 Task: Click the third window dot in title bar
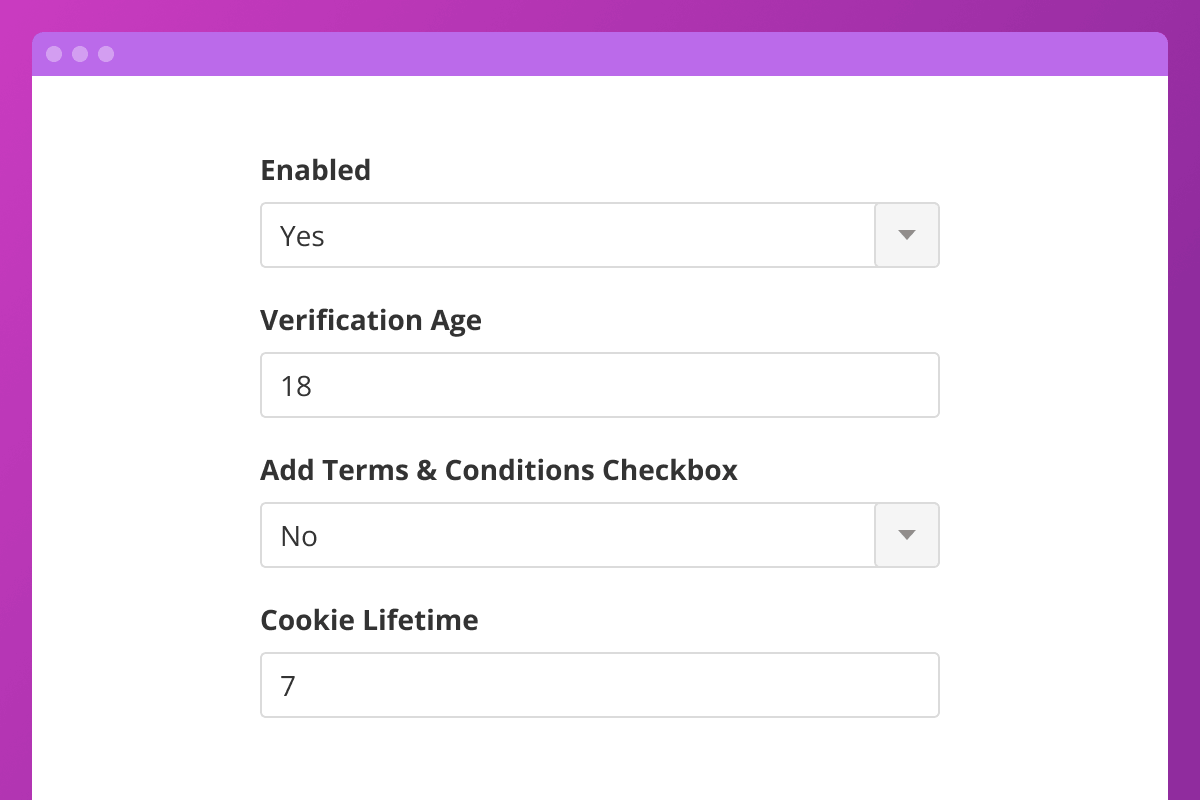(106, 54)
